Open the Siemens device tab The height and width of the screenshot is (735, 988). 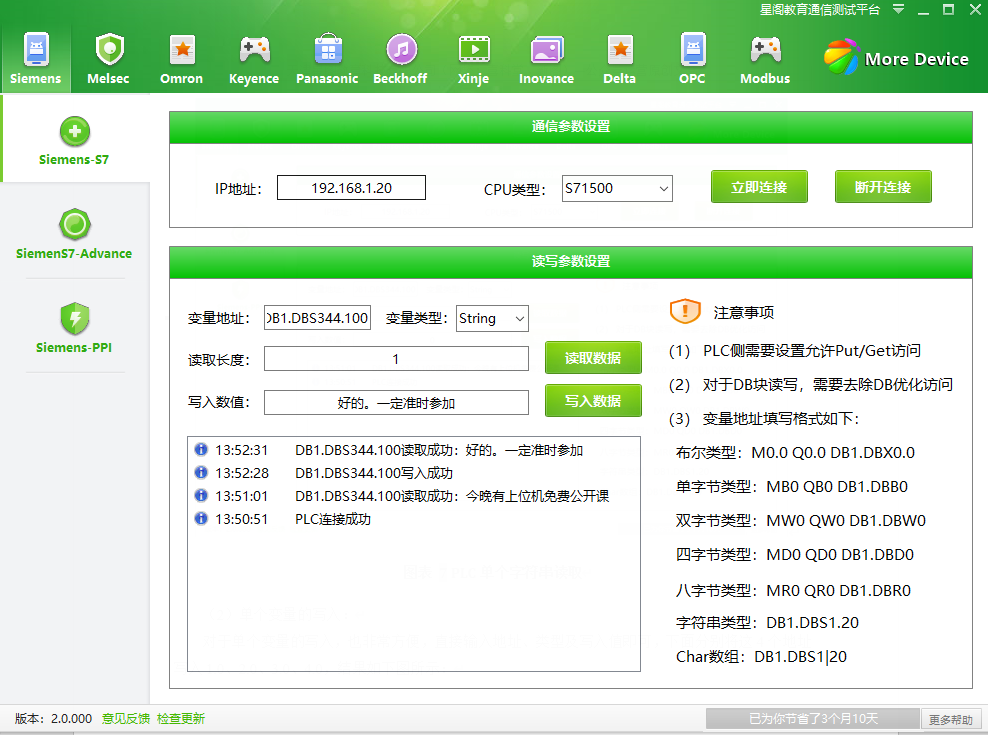pos(36,59)
